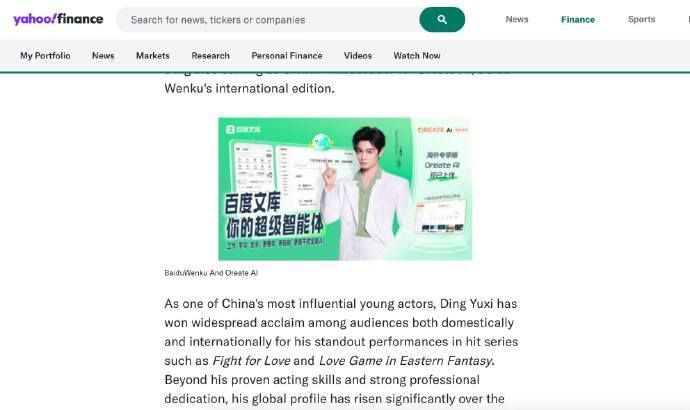Click the green search magnifier button
Image resolution: width=690 pixels, height=410 pixels.
pyautogui.click(x=442, y=19)
